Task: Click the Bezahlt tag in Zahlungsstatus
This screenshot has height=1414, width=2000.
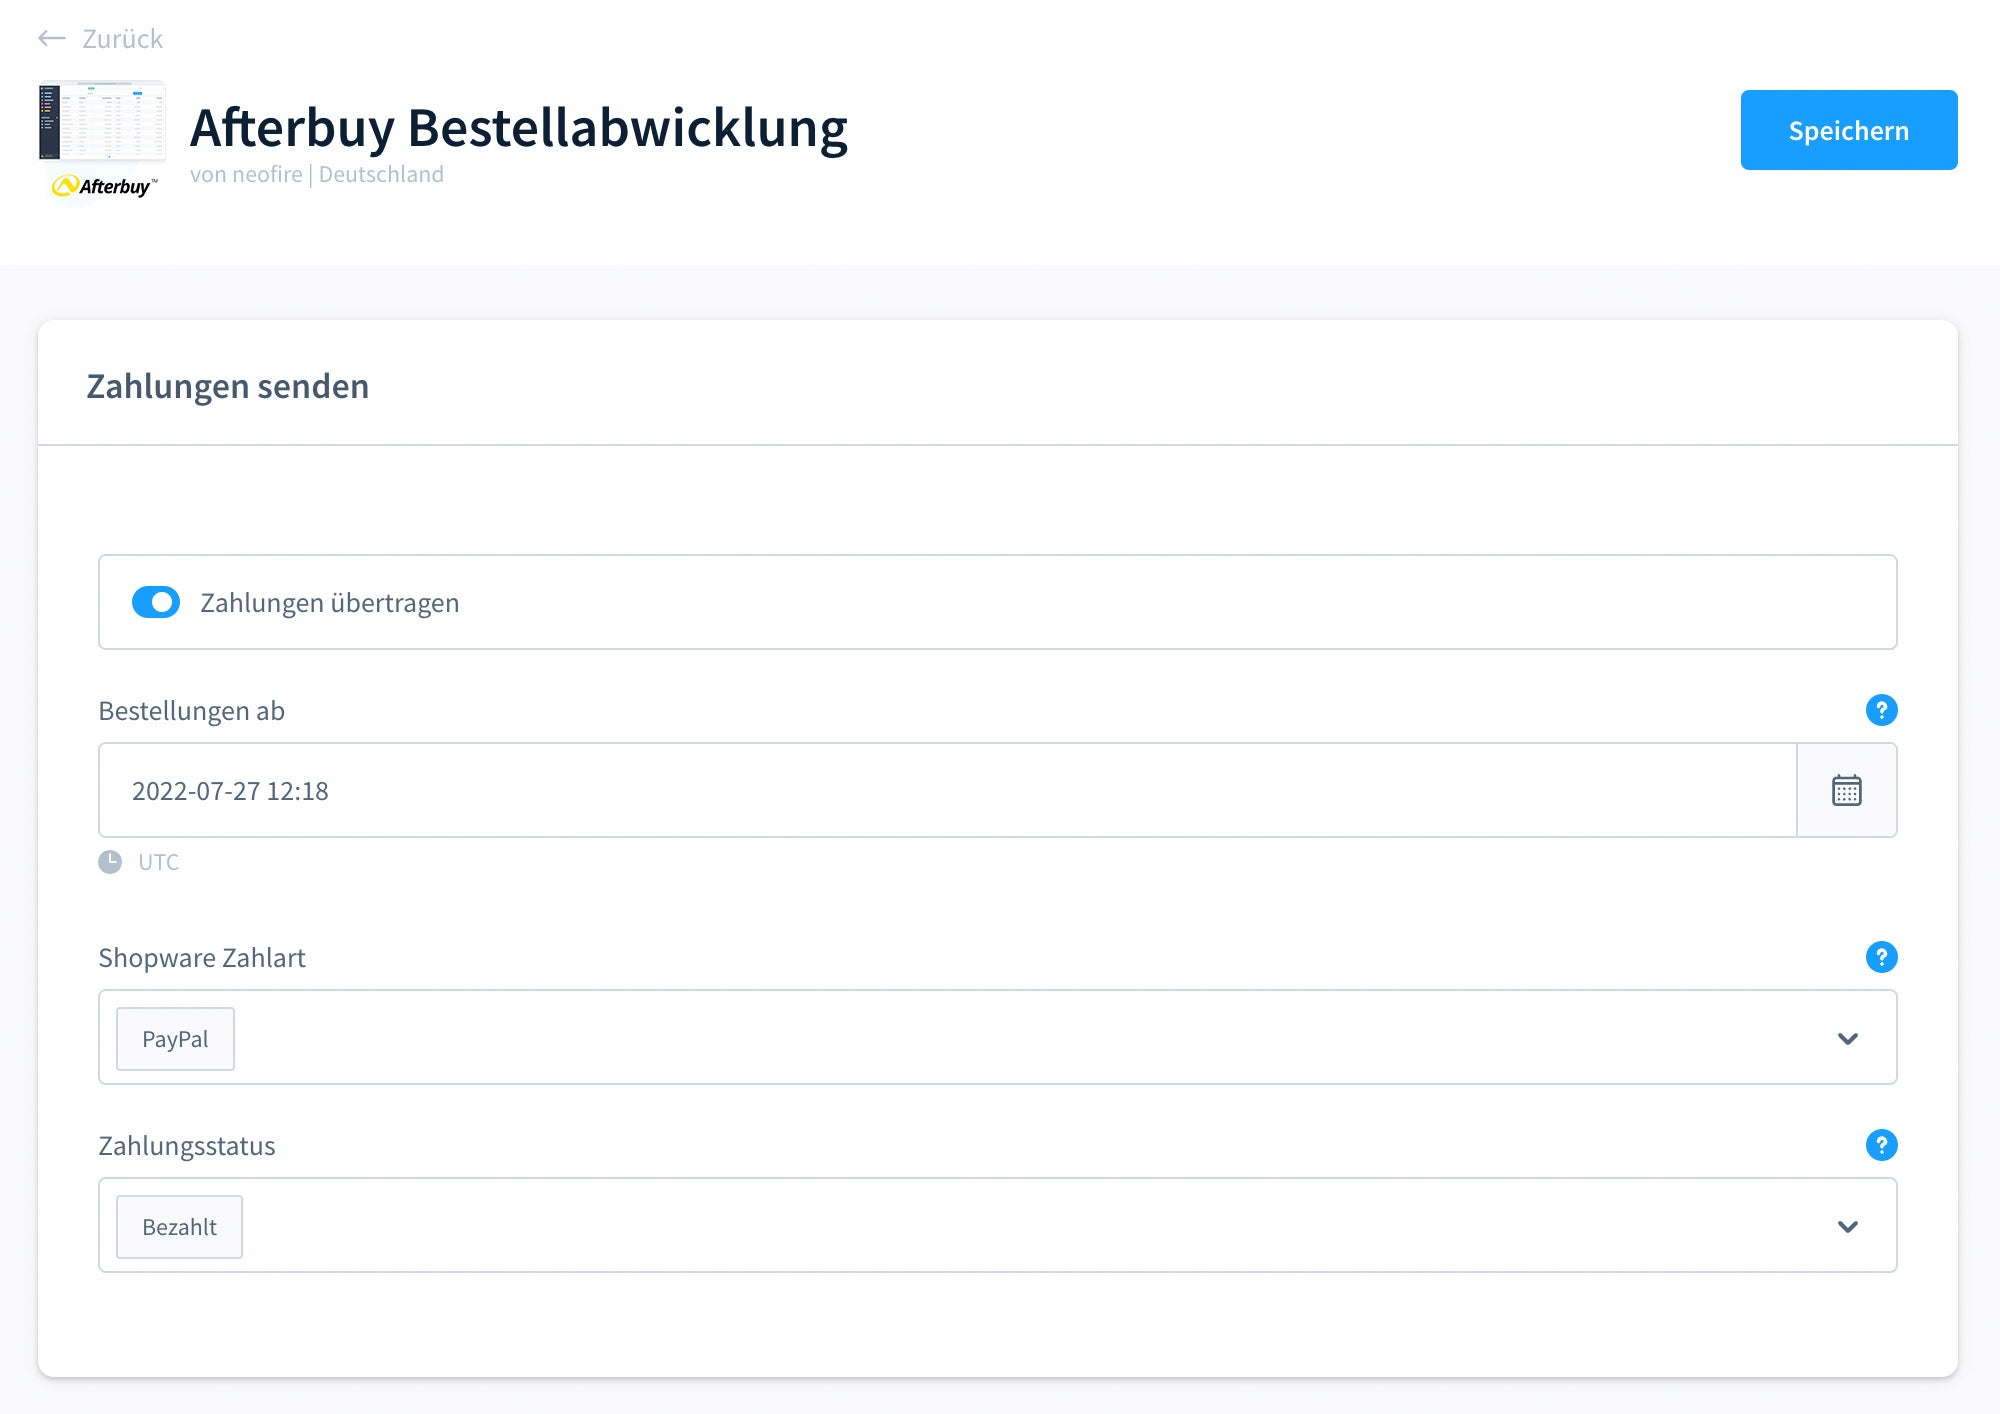Action: 179,1227
